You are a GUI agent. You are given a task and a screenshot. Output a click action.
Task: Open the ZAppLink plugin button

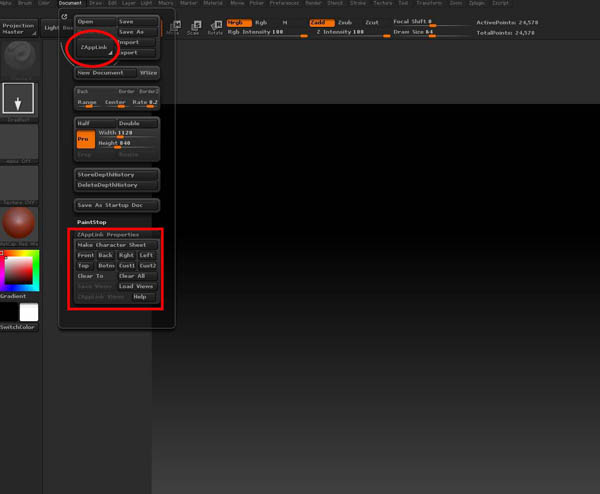coord(96,47)
